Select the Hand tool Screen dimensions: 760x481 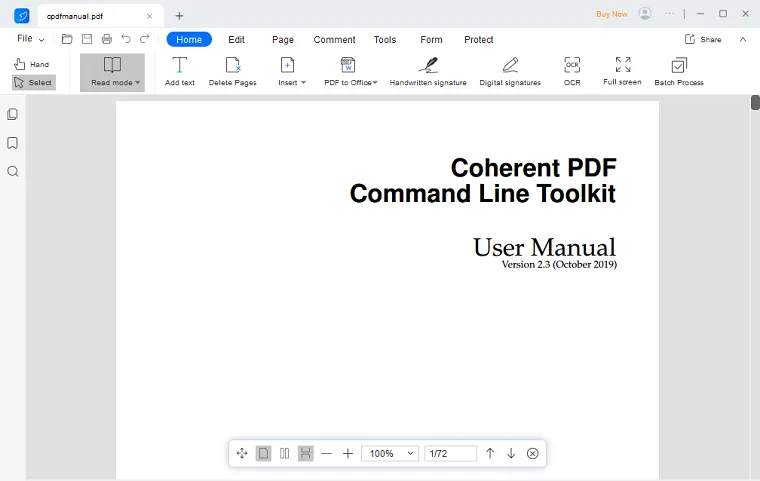click(32, 64)
